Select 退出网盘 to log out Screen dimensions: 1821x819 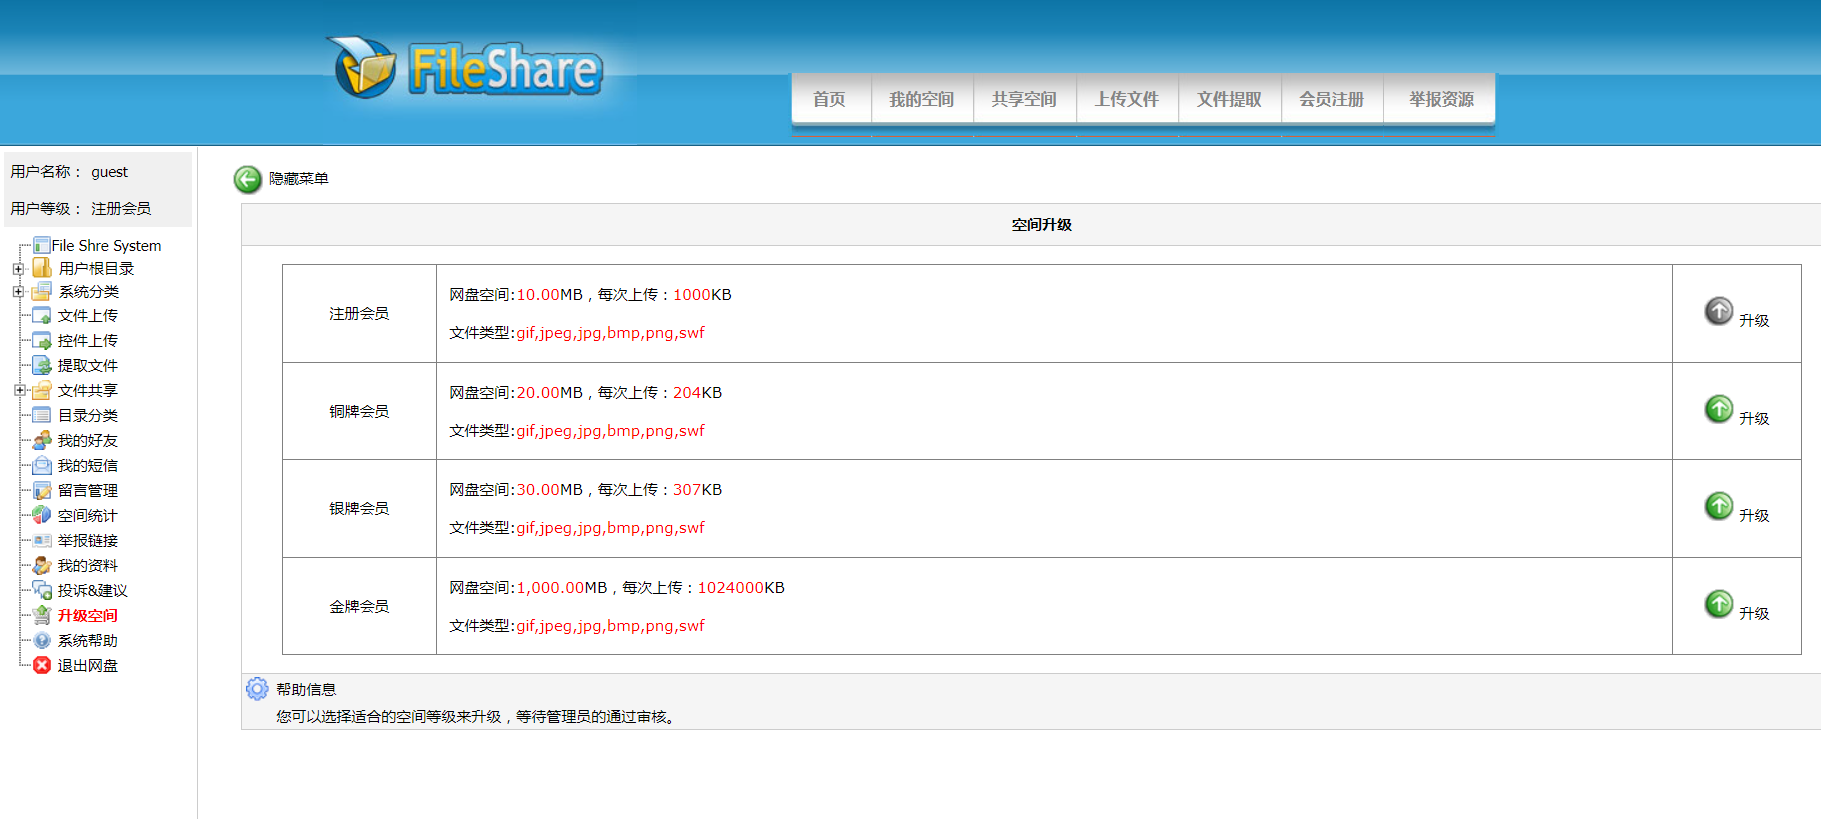pyautogui.click(x=88, y=666)
